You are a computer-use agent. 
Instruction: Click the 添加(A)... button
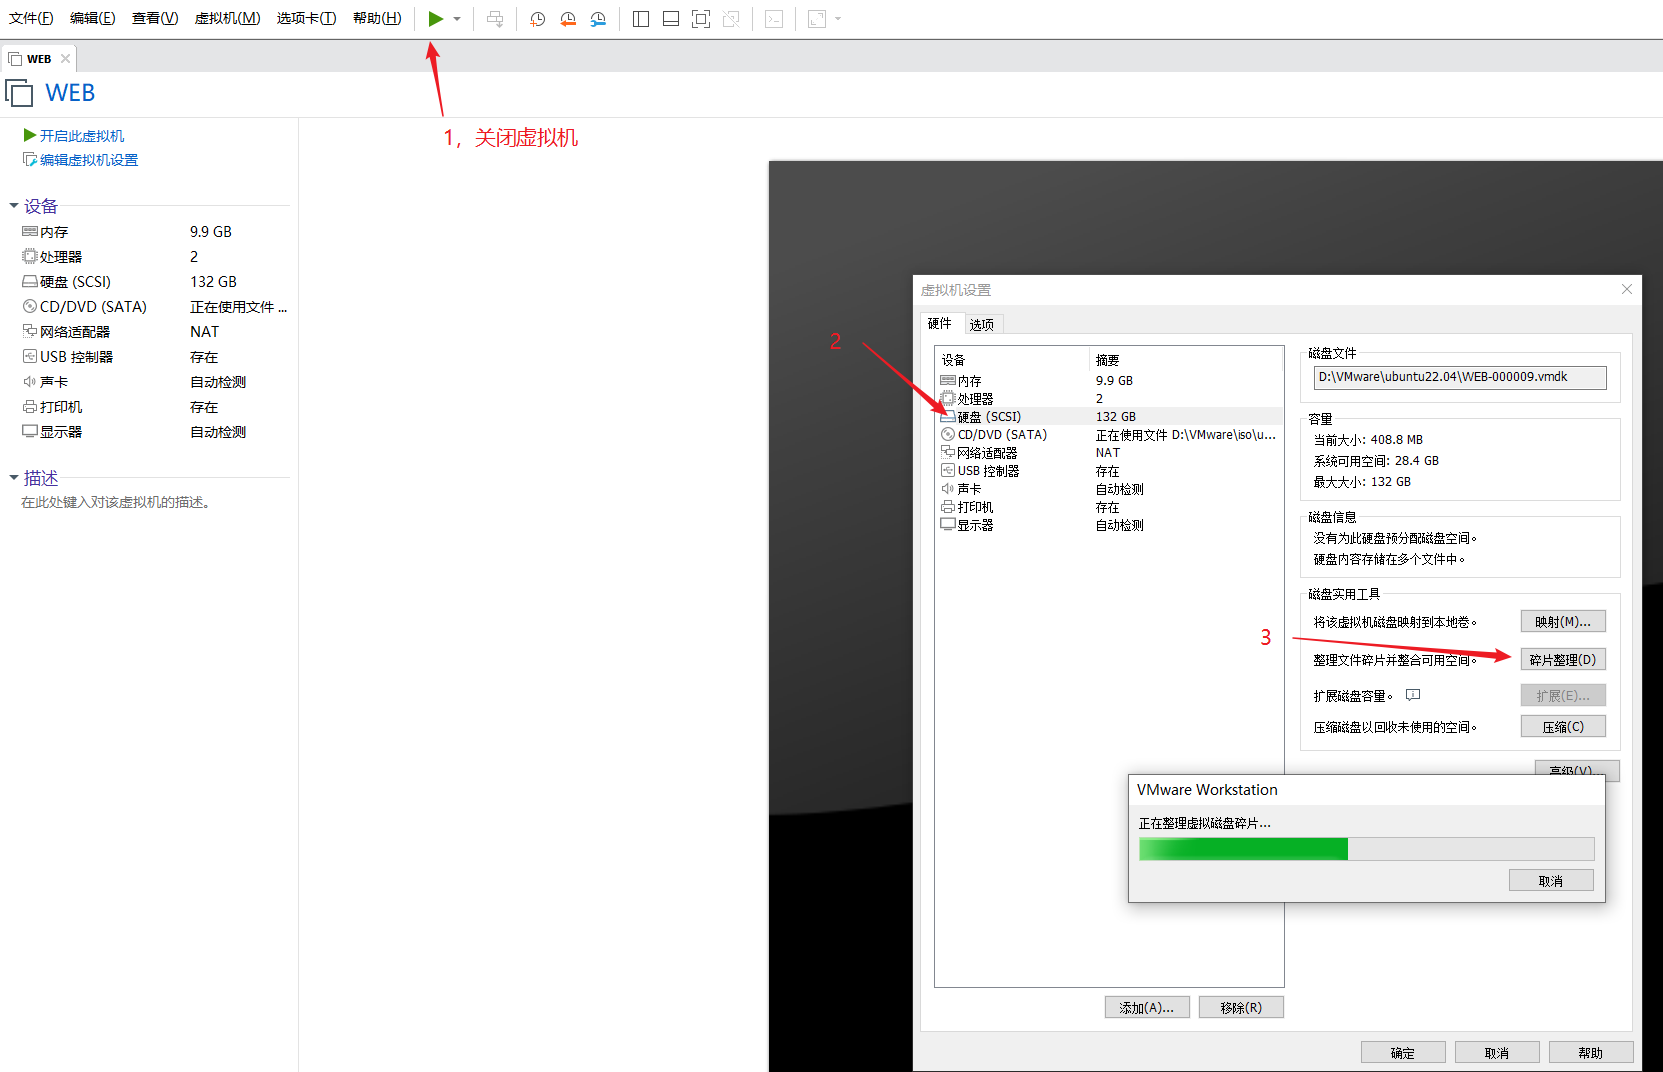[1147, 1007]
